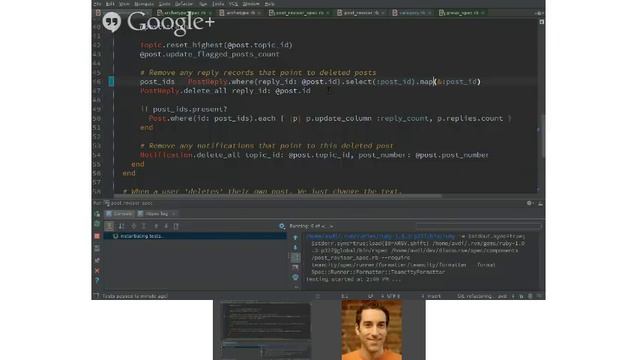Screen dimensions: 640x360
Task: Click the tool windows icon in status bar corner
Action: pos(96,296)
